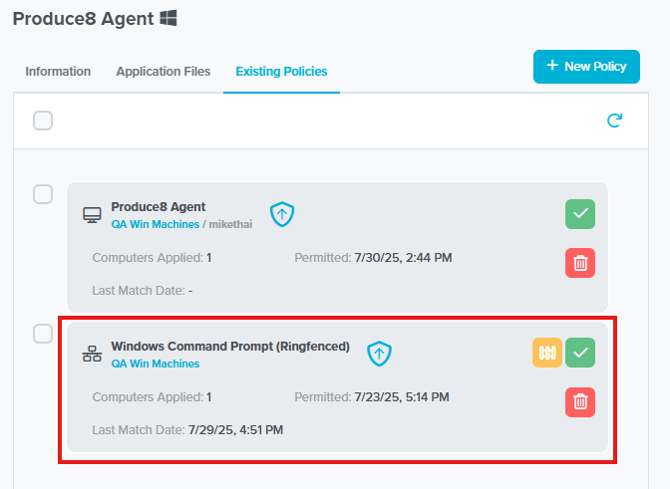670x489 pixels.
Task: Open QA Win Machines link under Produce8 Agent
Action: pyautogui.click(x=155, y=224)
